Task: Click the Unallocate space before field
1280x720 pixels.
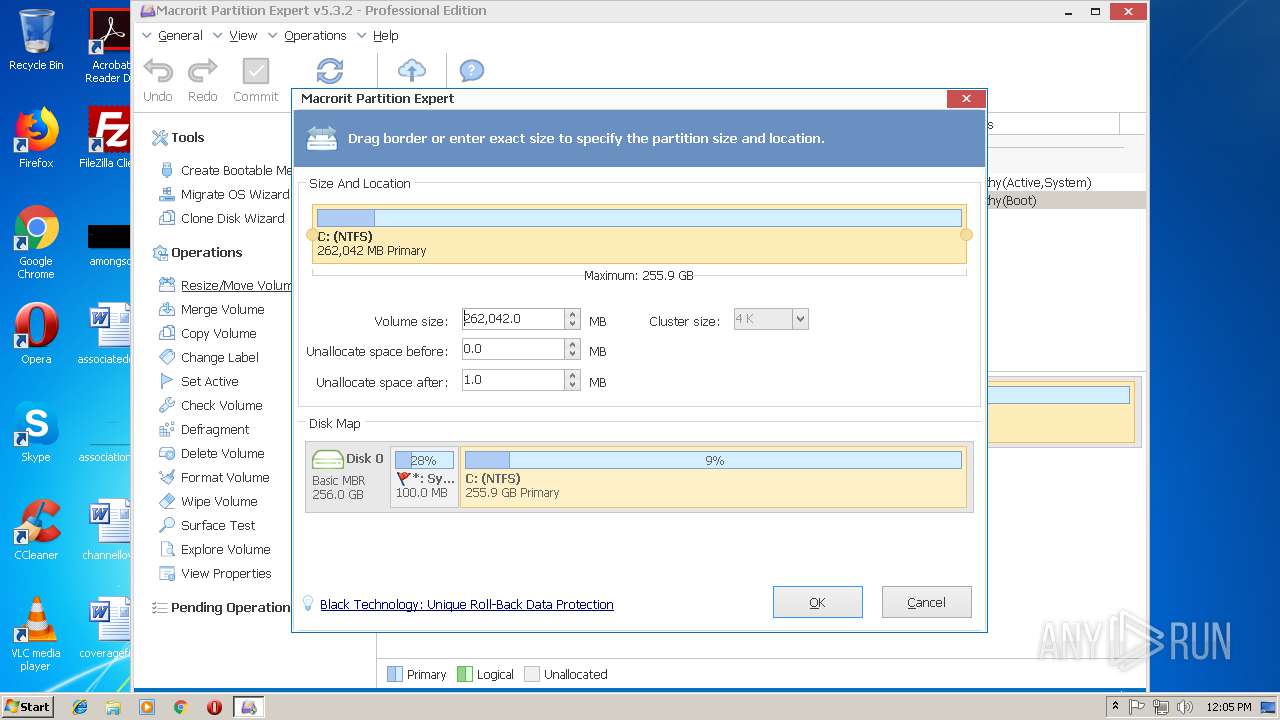Action: [513, 349]
